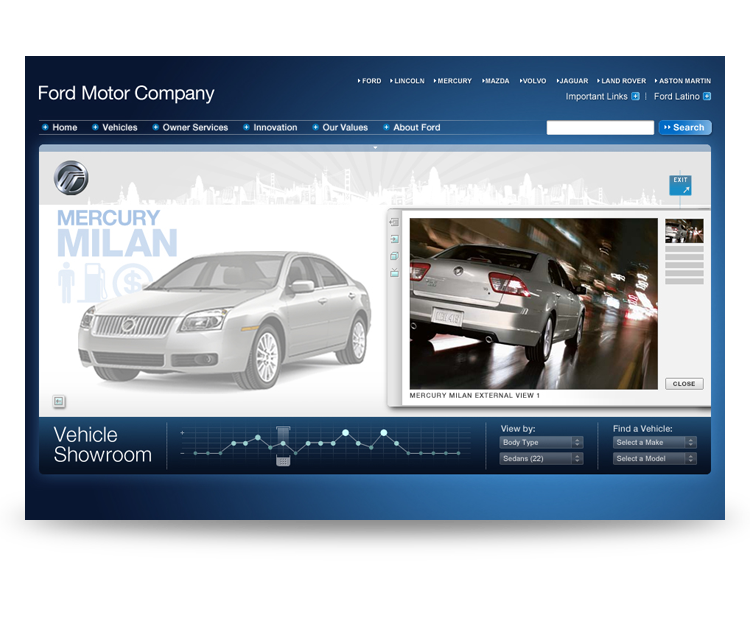Click the dollar sign price icon
This screenshot has width=750, height=634.
(127, 284)
